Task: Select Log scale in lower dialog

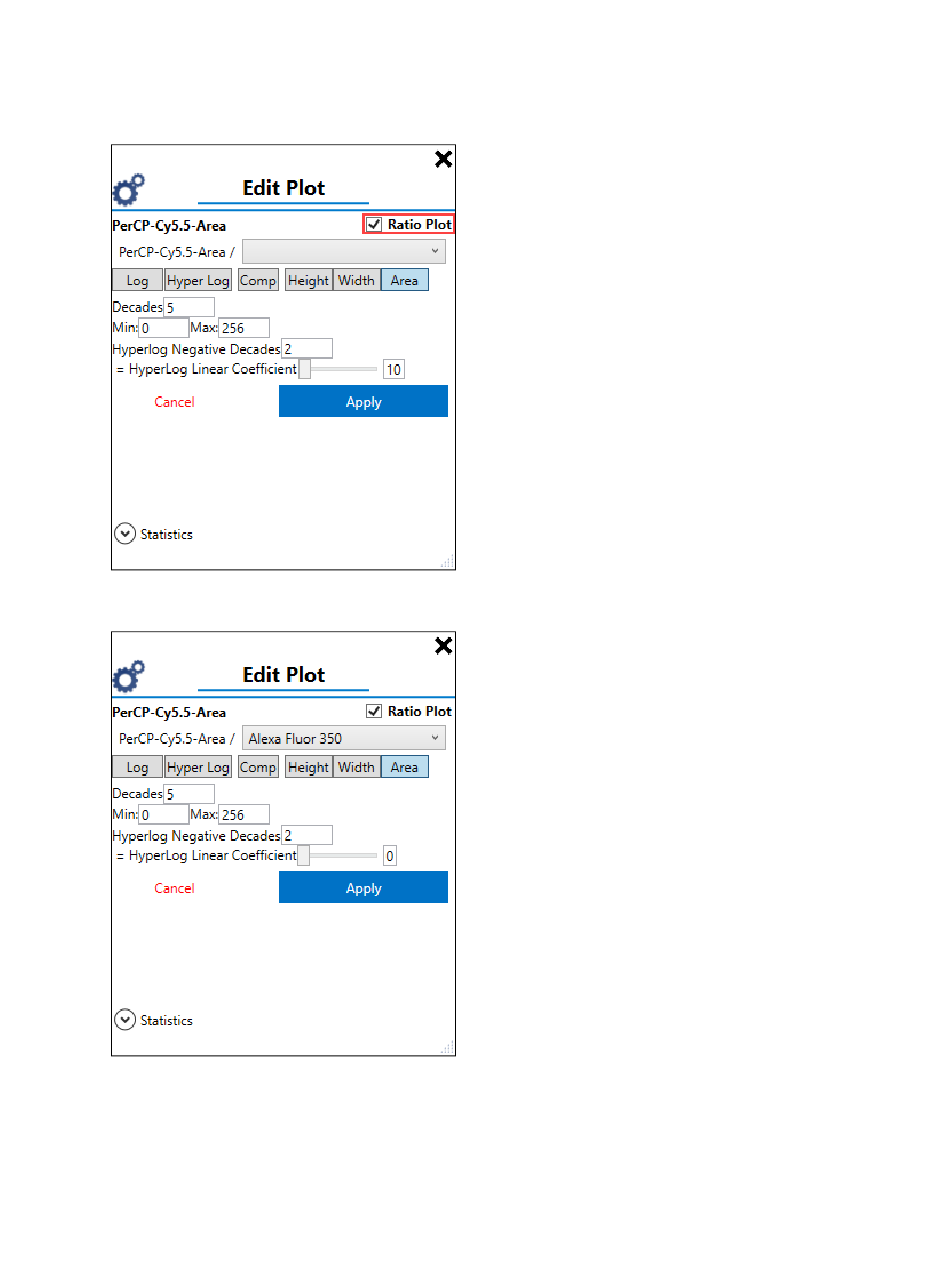Action: click(137, 767)
